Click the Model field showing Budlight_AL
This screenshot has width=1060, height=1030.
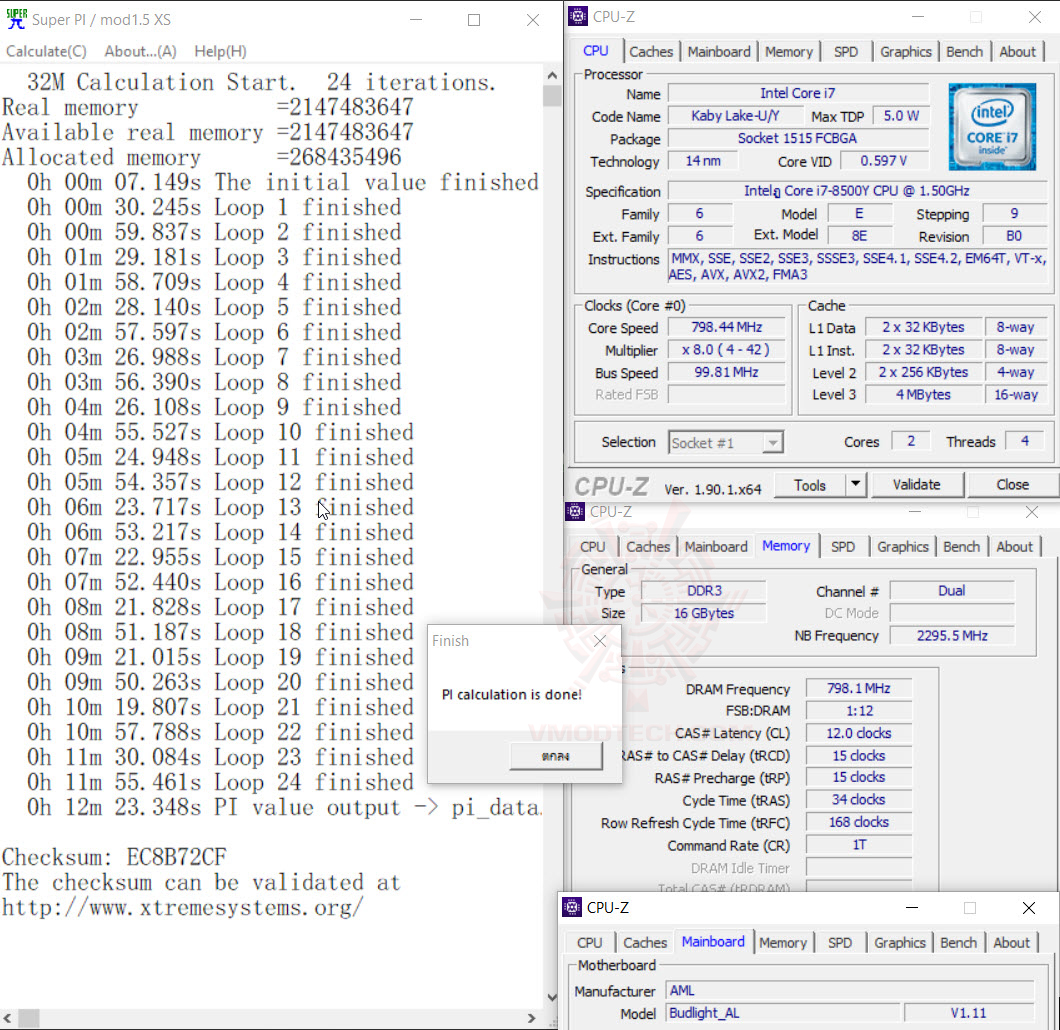coord(784,1013)
